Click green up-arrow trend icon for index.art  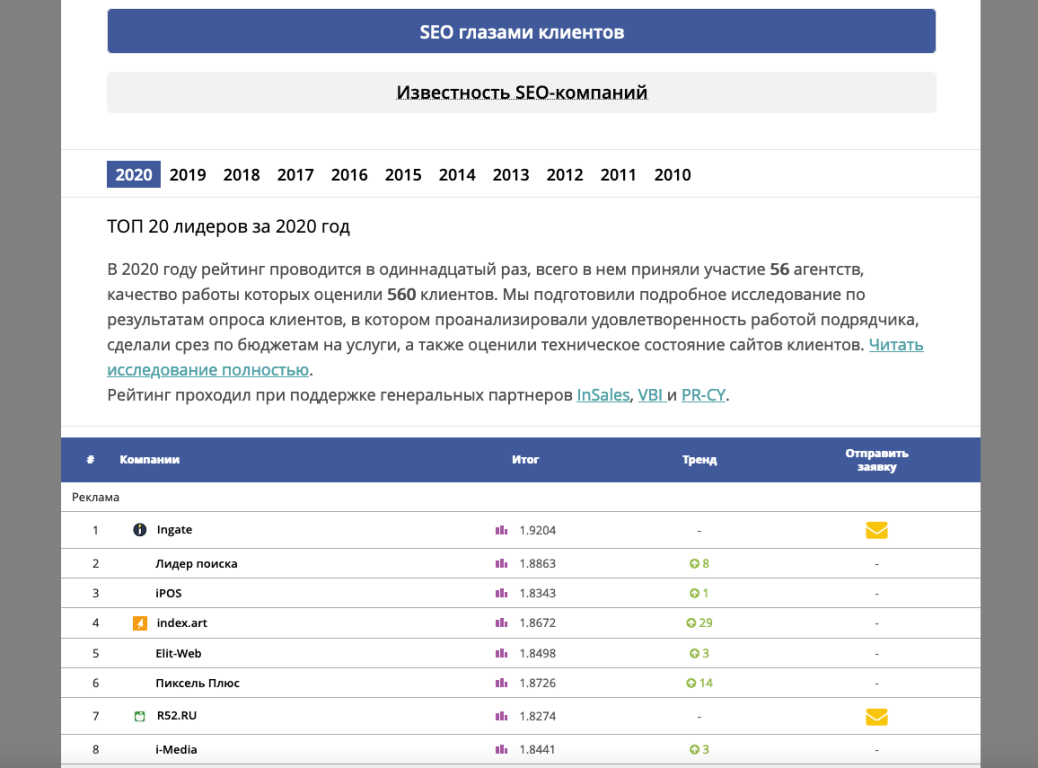point(690,623)
